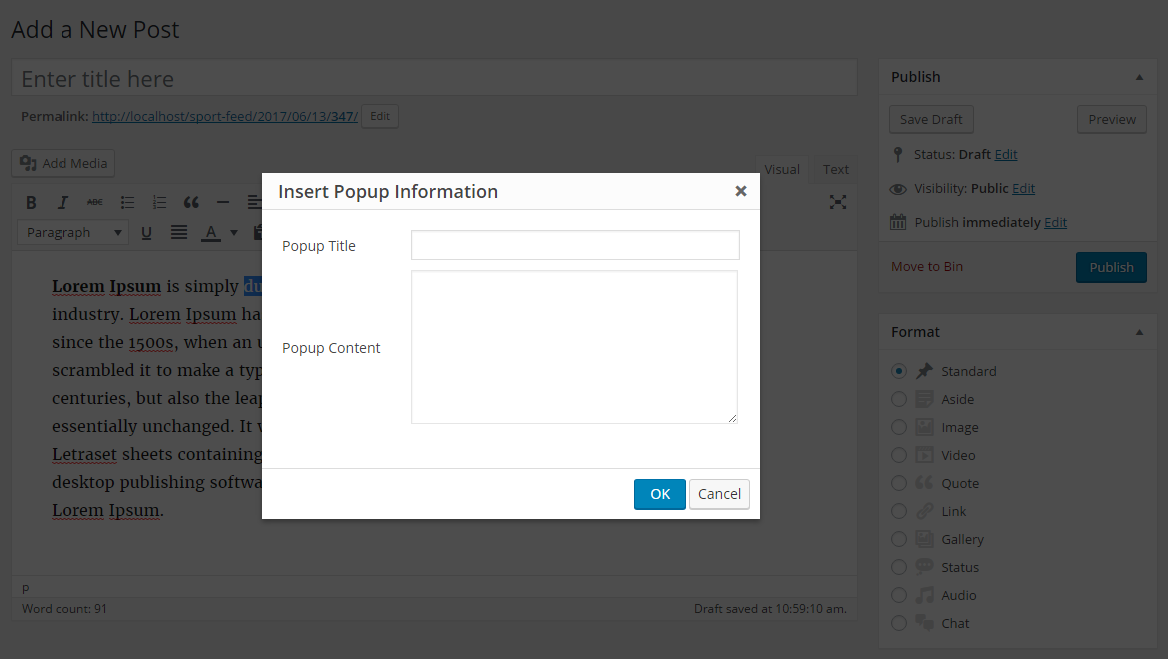
Task: Edit the publish date
Action: [x=1055, y=222]
